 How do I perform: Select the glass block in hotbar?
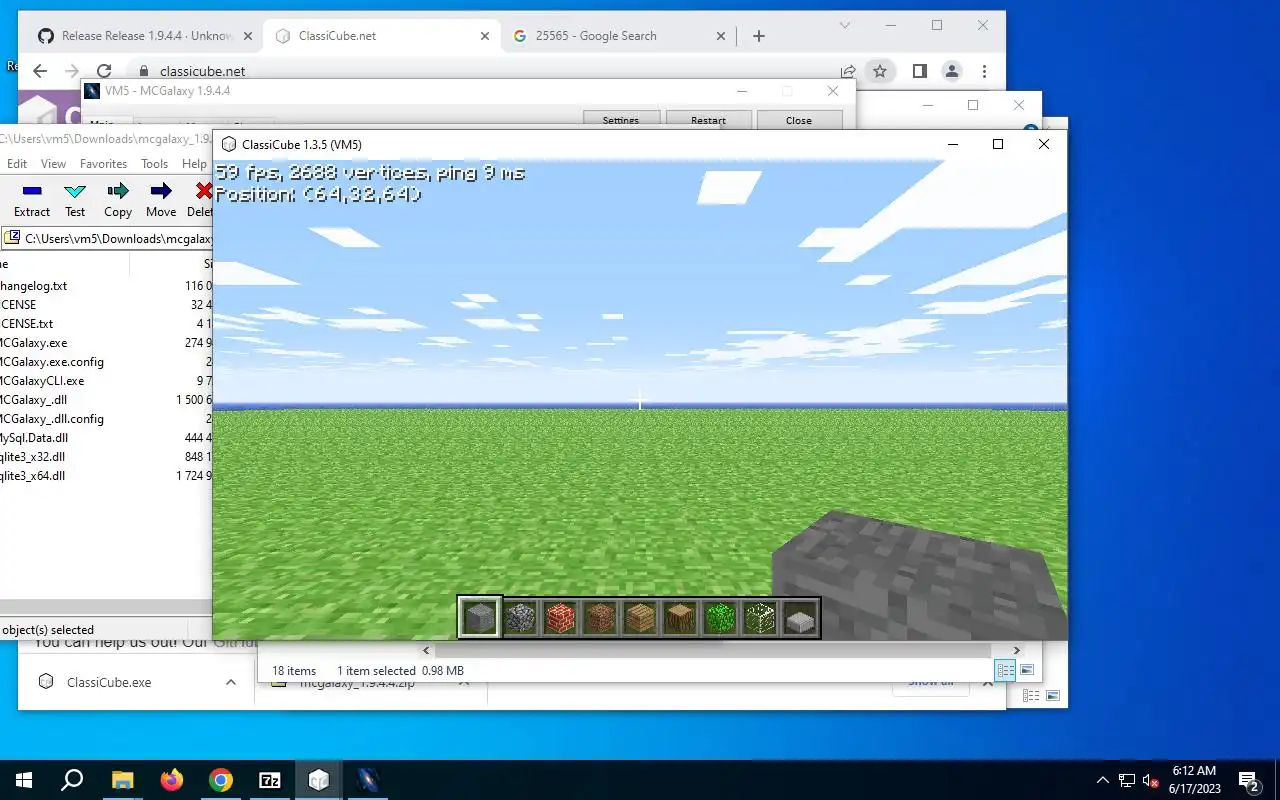point(760,618)
